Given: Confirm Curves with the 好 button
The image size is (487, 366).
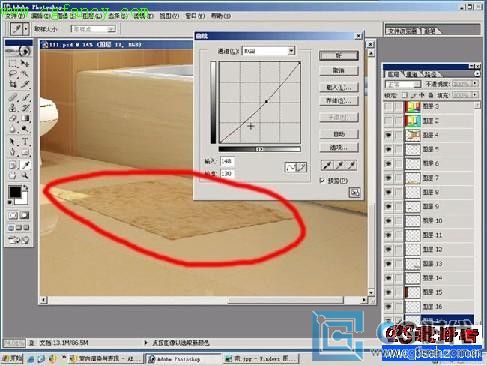Looking at the screenshot, I should pos(339,56).
